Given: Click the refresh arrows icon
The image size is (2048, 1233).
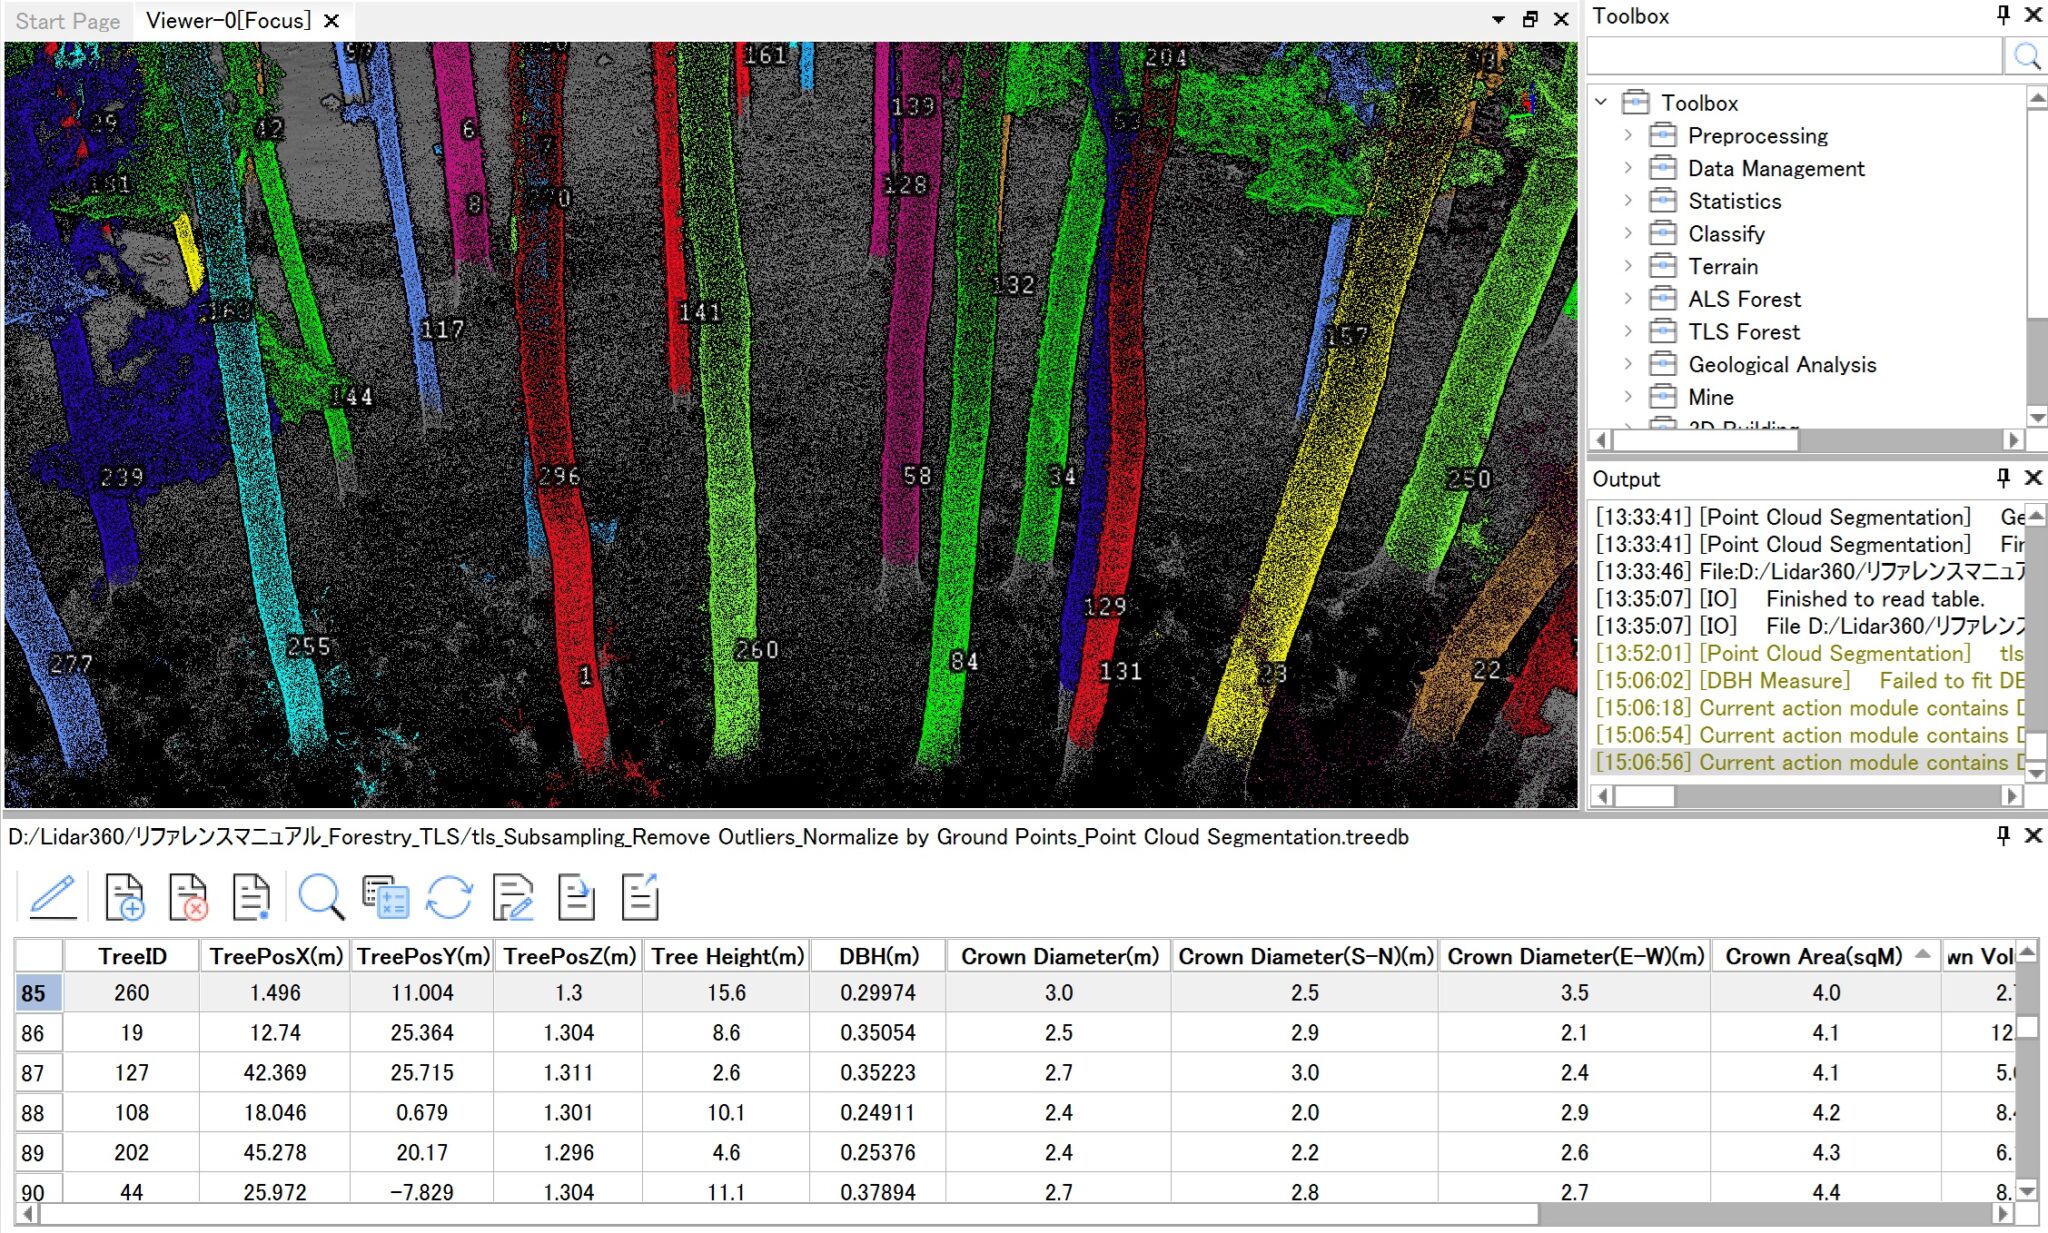Looking at the screenshot, I should coord(448,896).
